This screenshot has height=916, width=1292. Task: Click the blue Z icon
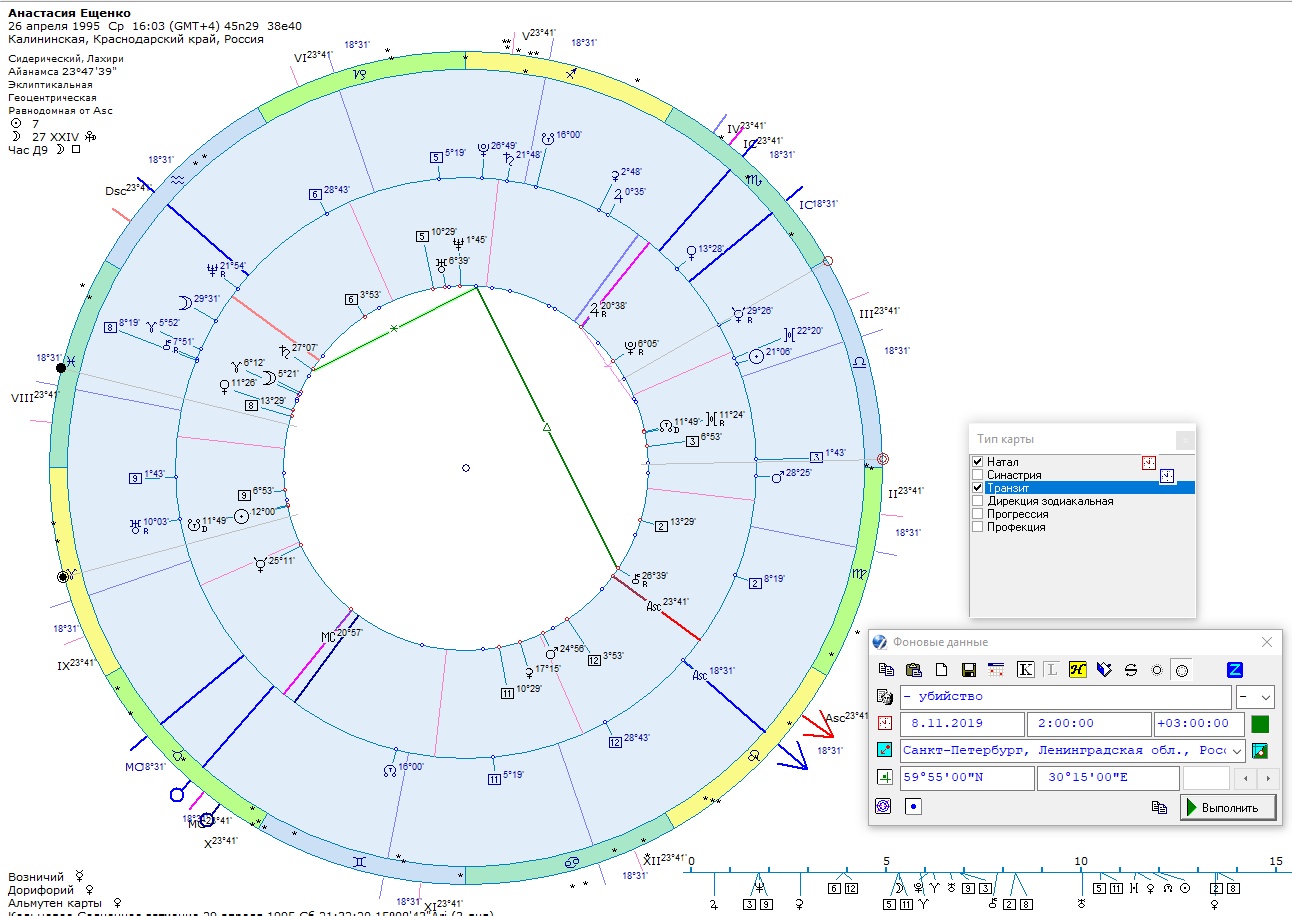click(x=1235, y=670)
